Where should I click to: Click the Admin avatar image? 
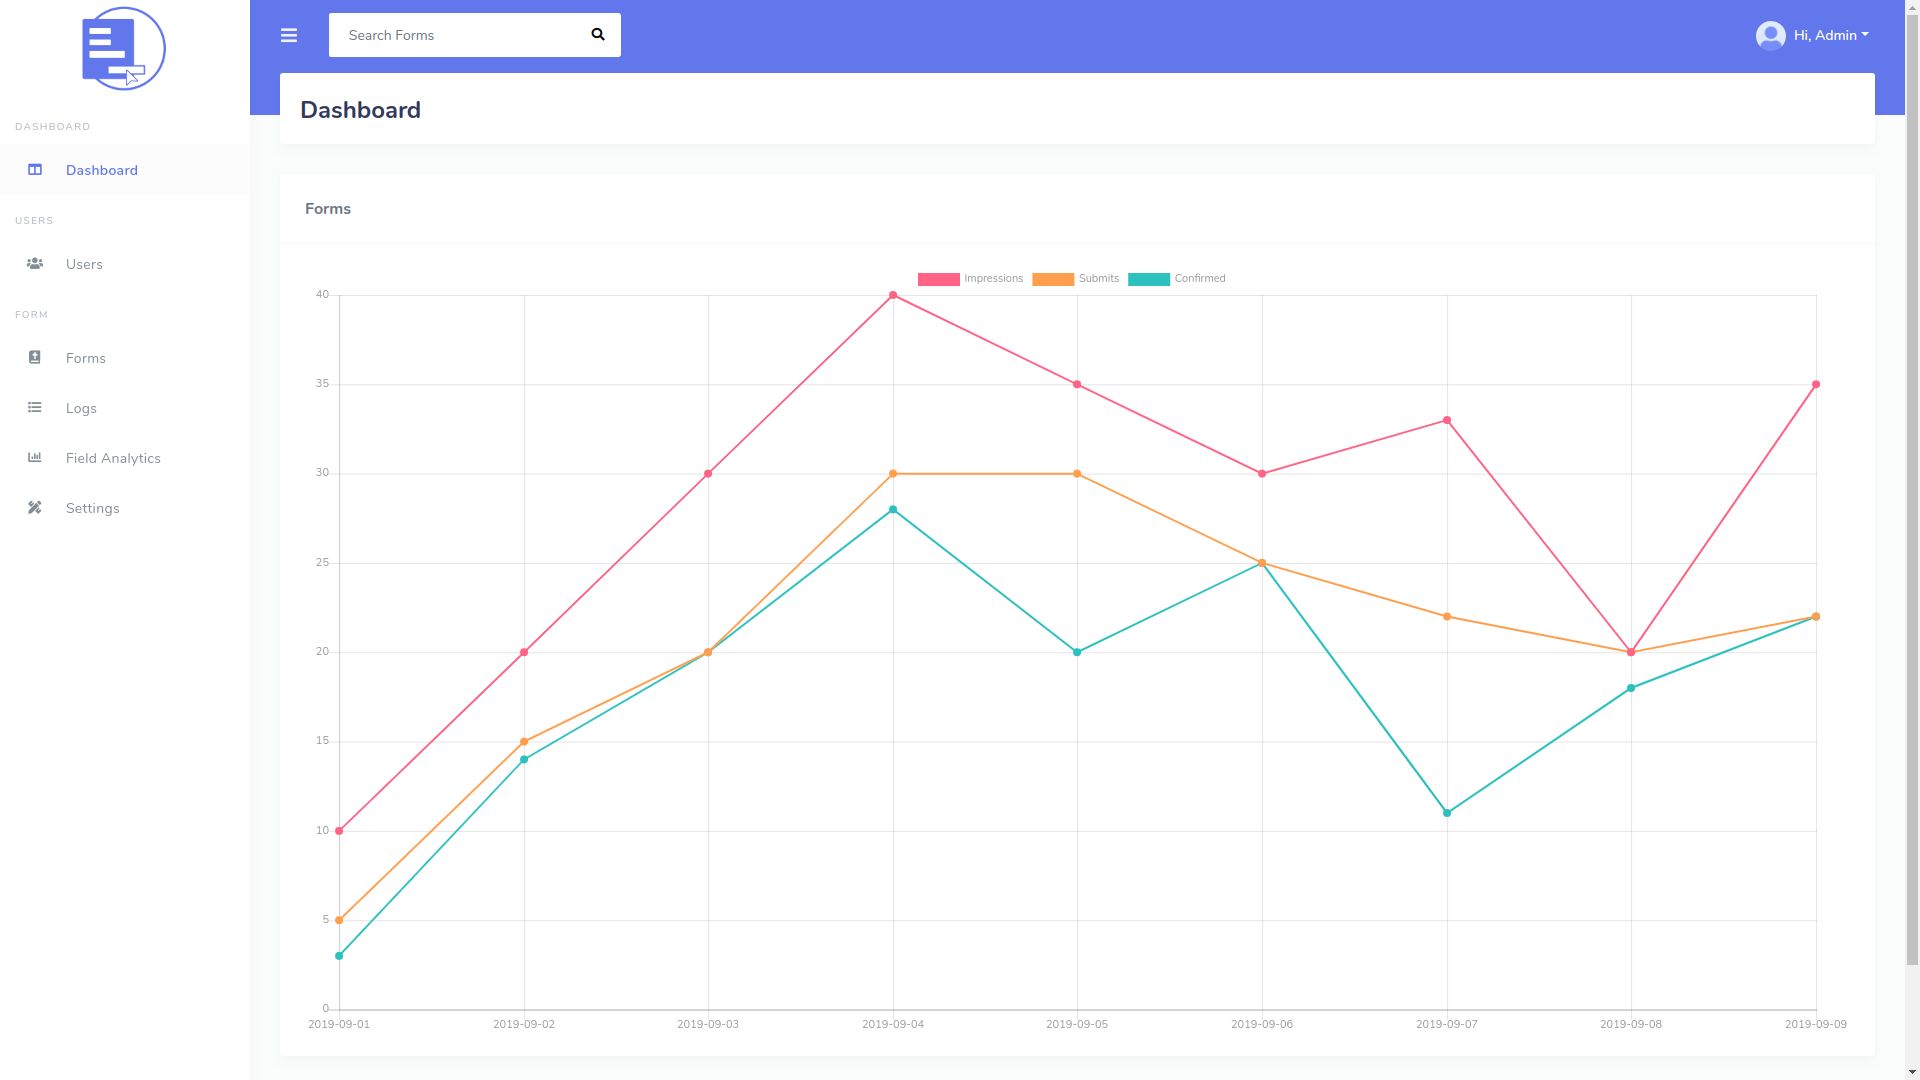coord(1770,36)
